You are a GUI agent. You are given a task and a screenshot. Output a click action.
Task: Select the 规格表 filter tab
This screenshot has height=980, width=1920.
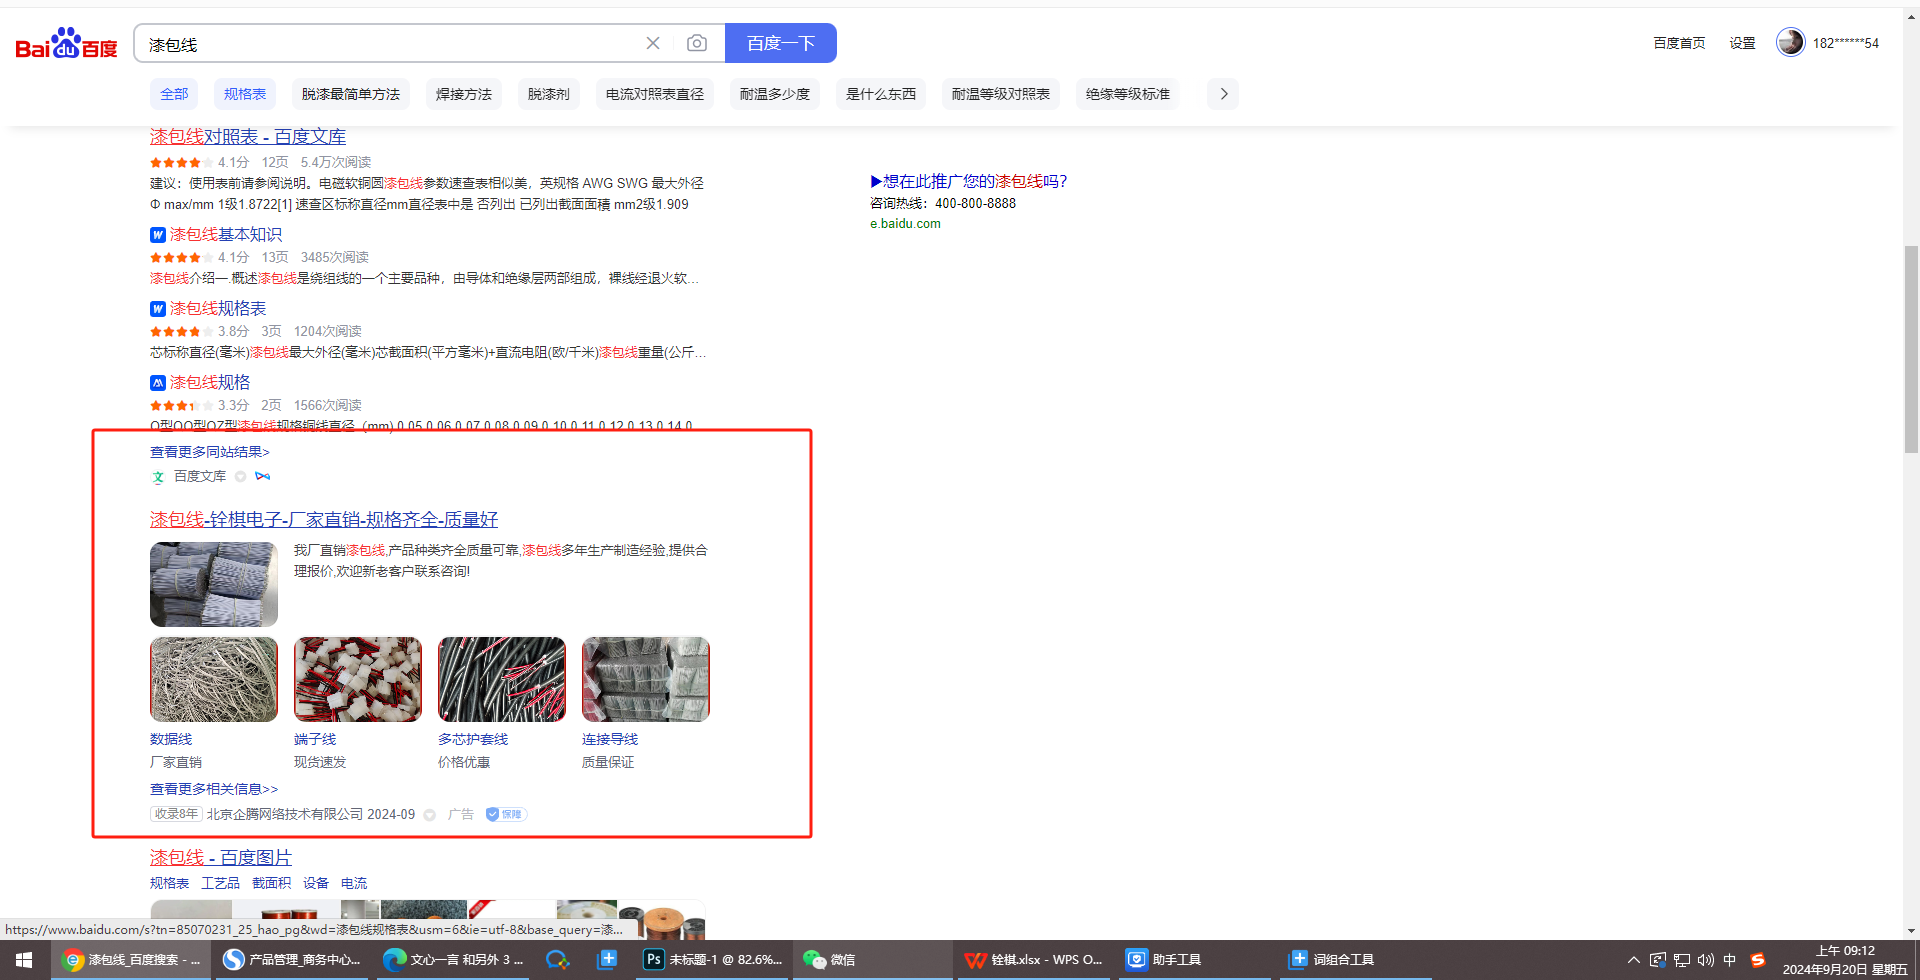point(244,94)
